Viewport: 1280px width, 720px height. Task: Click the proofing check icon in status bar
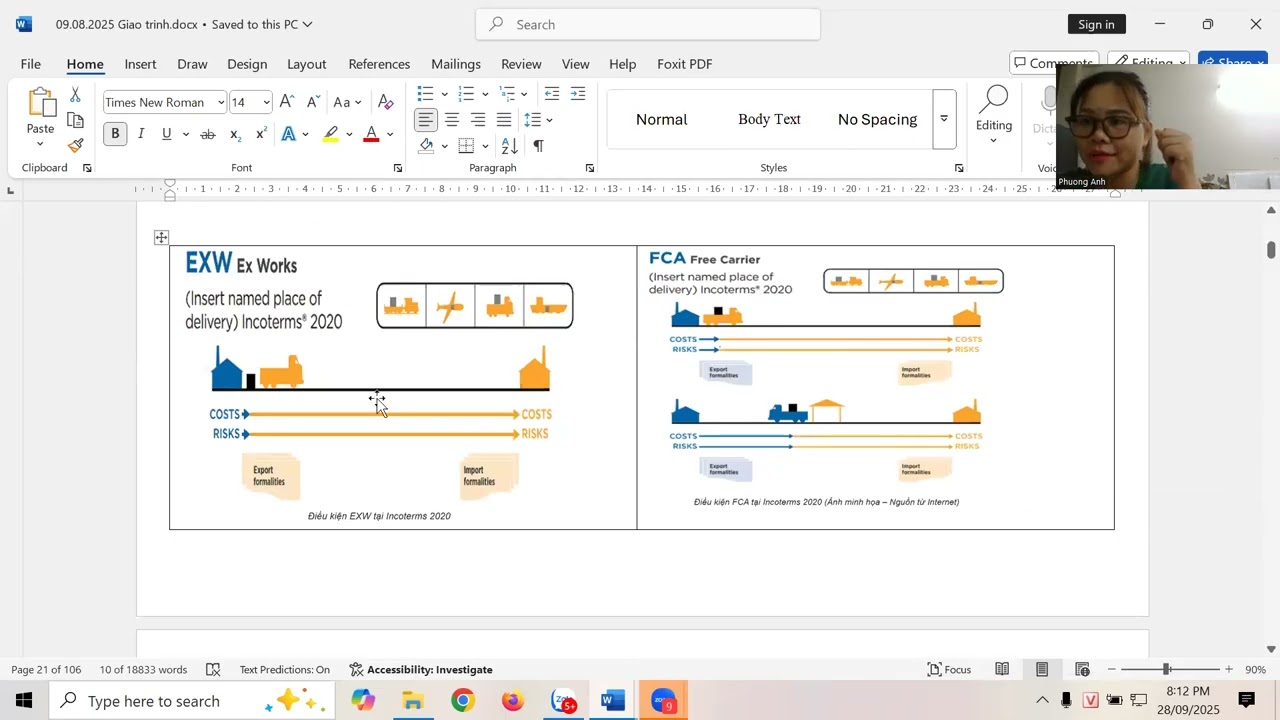(213, 669)
